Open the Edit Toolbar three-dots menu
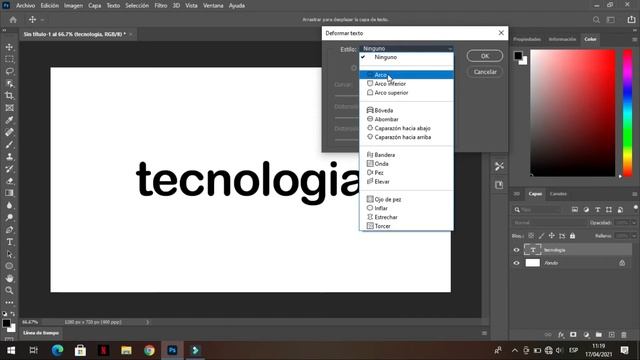This screenshot has height=360, width=640. click(x=9, y=303)
